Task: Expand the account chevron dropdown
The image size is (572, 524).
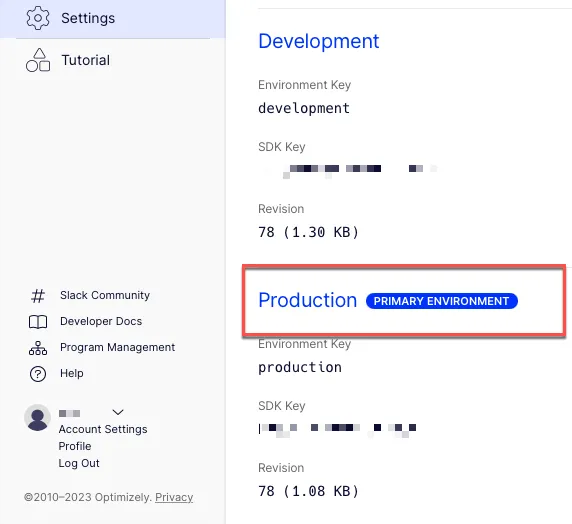Action: pyautogui.click(x=118, y=412)
